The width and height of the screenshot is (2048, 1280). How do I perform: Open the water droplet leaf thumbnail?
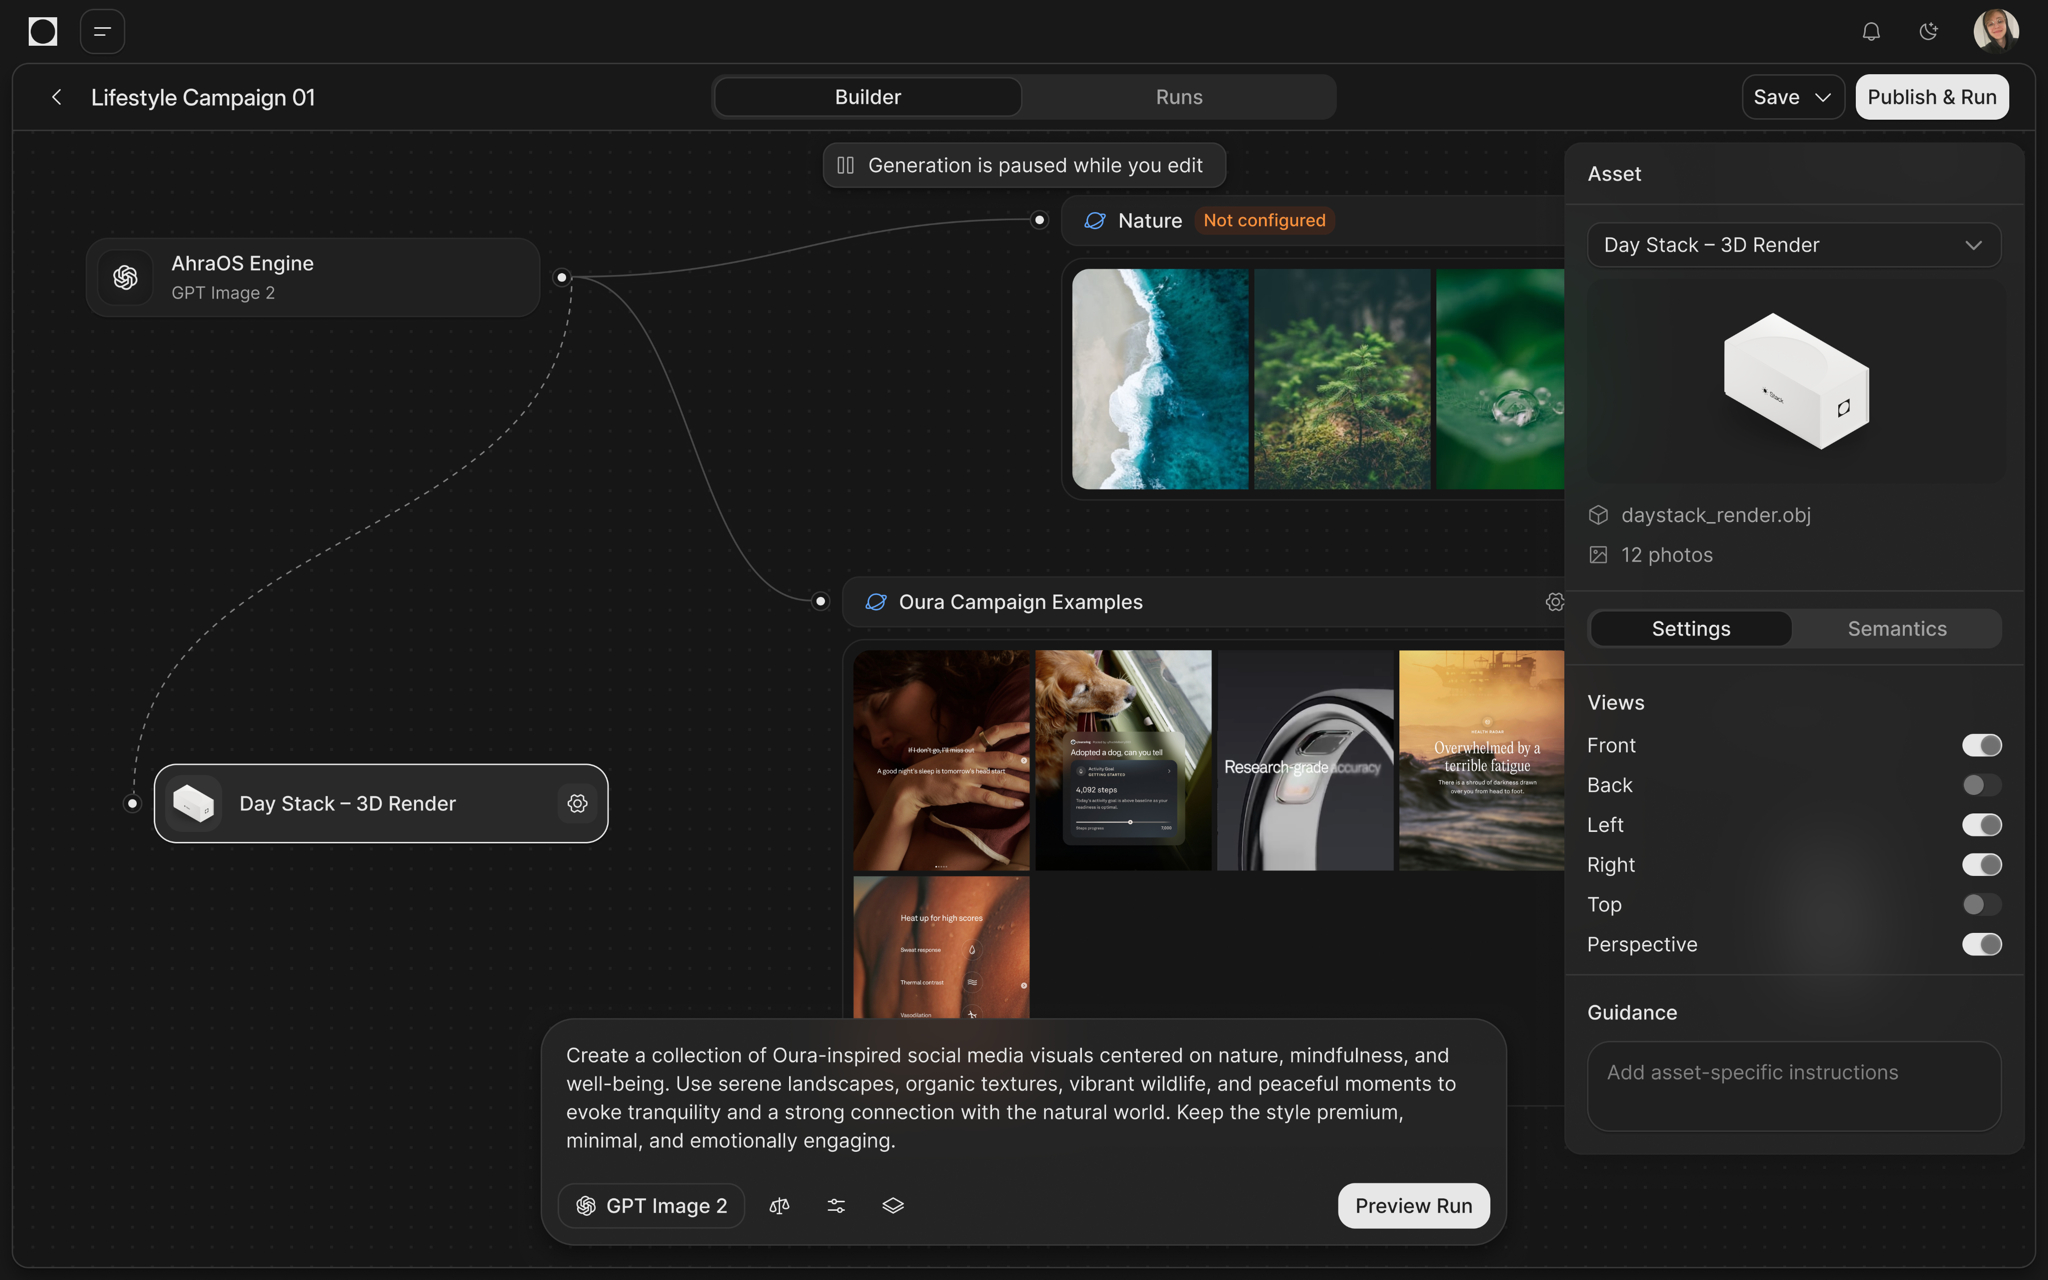tap(1500, 379)
